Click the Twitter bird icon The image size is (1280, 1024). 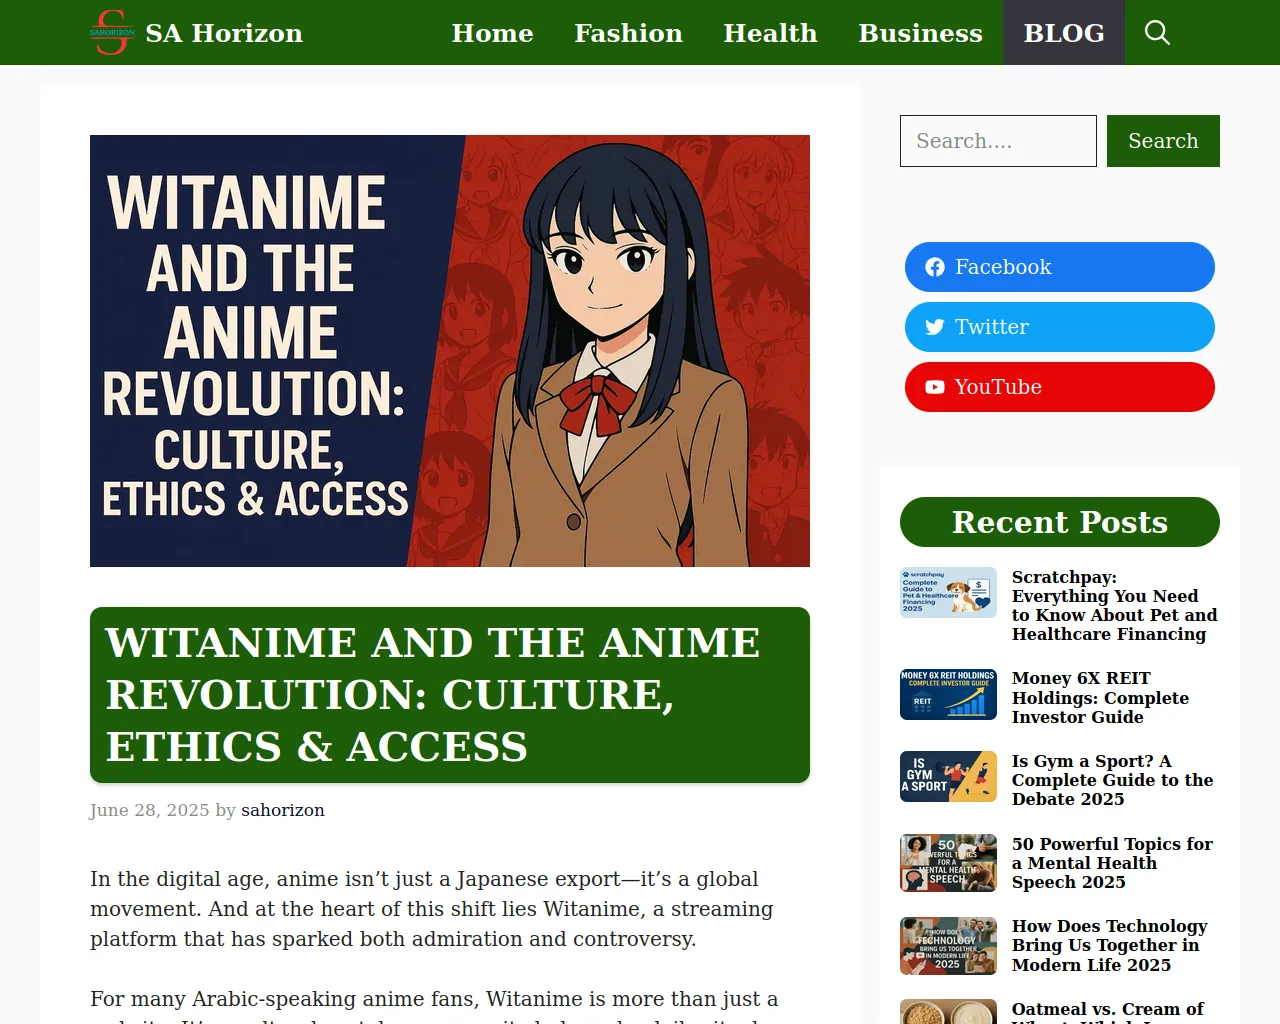(x=935, y=327)
